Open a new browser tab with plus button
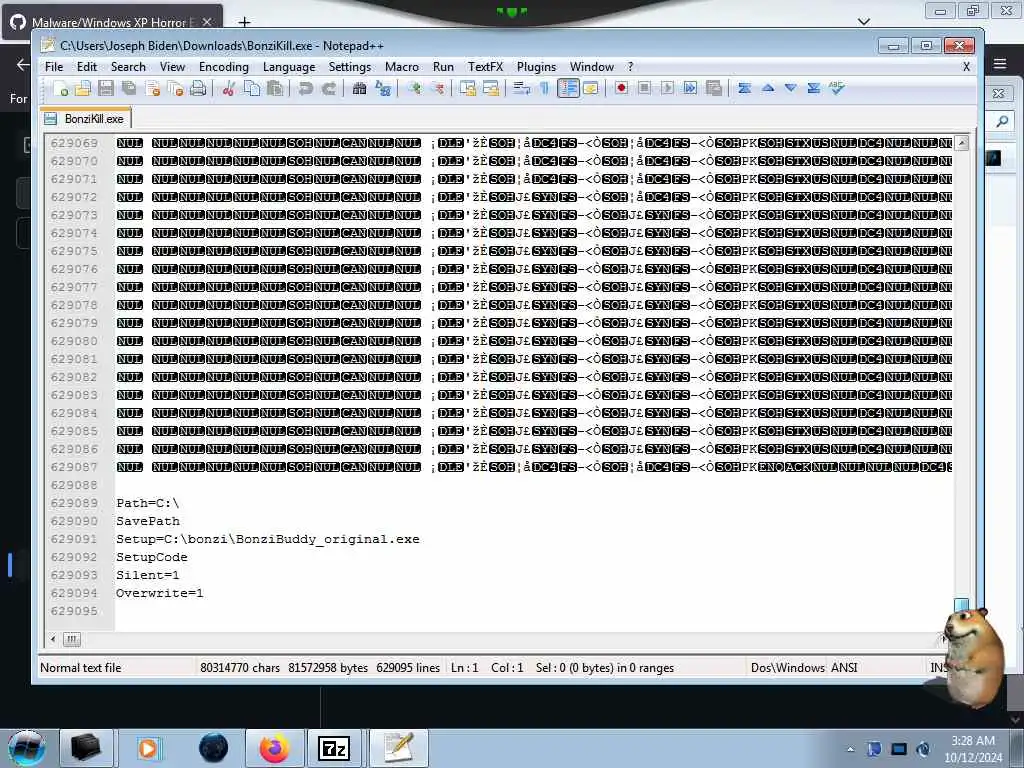 point(244,22)
